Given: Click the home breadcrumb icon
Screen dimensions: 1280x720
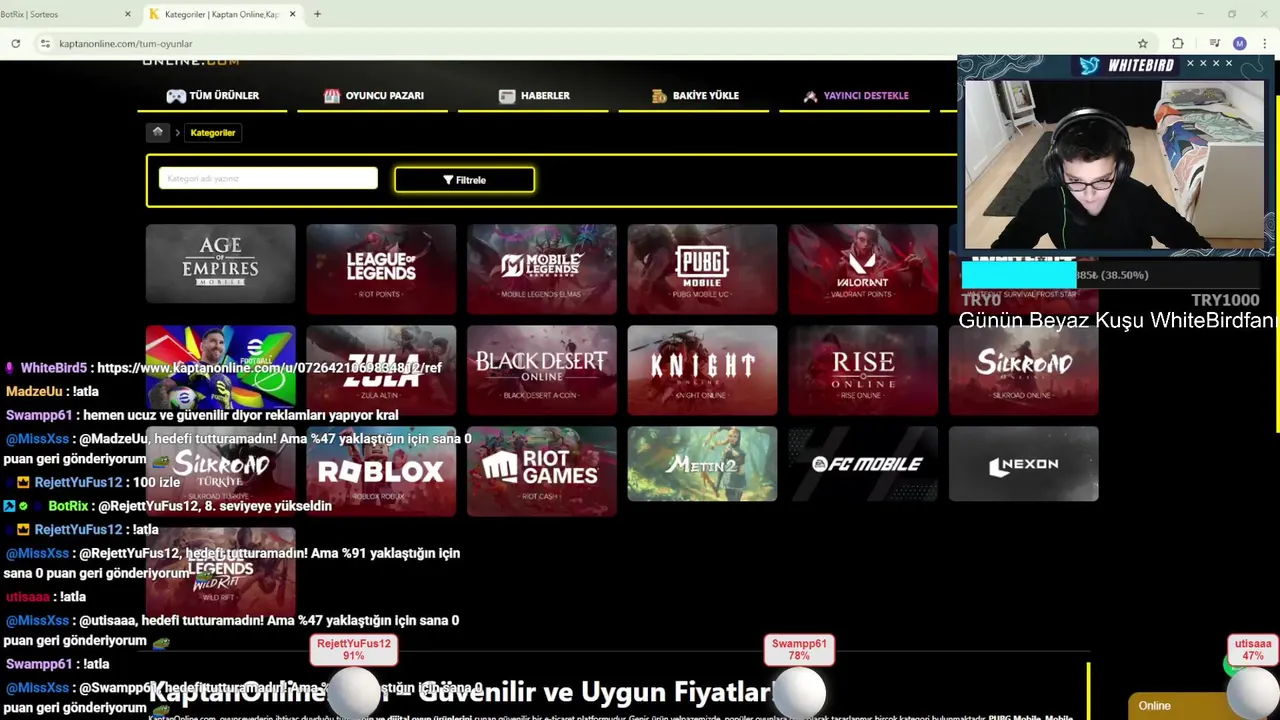Looking at the screenshot, I should 157,132.
